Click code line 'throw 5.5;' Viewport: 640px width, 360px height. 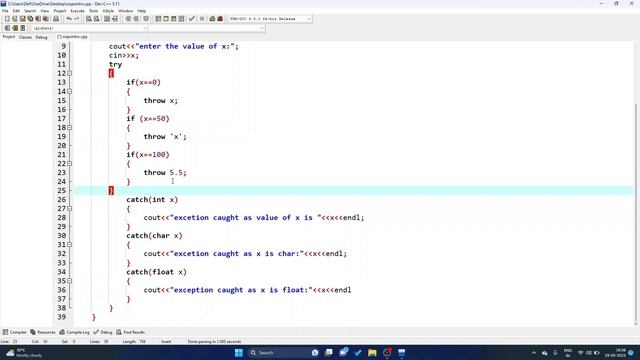[x=165, y=173]
